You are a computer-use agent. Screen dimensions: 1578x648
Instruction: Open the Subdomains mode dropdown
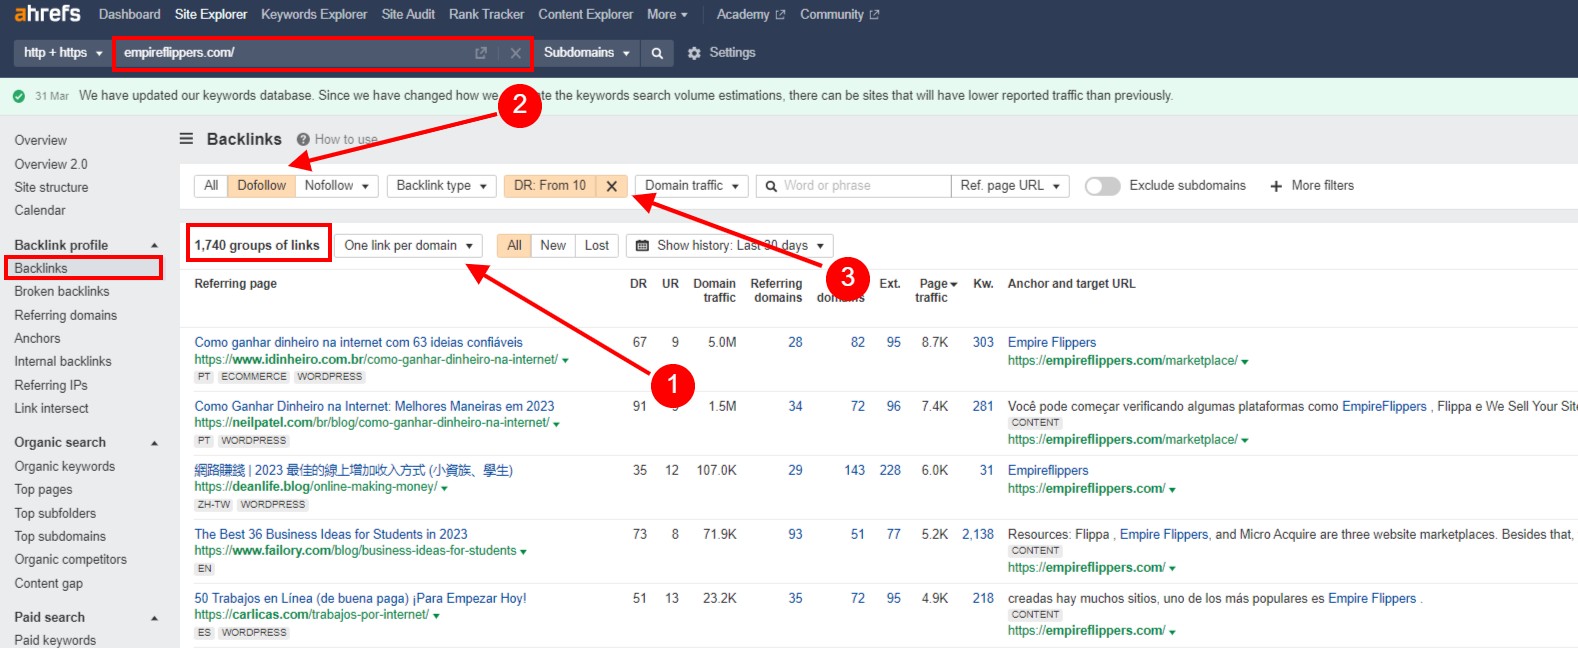click(x=587, y=53)
